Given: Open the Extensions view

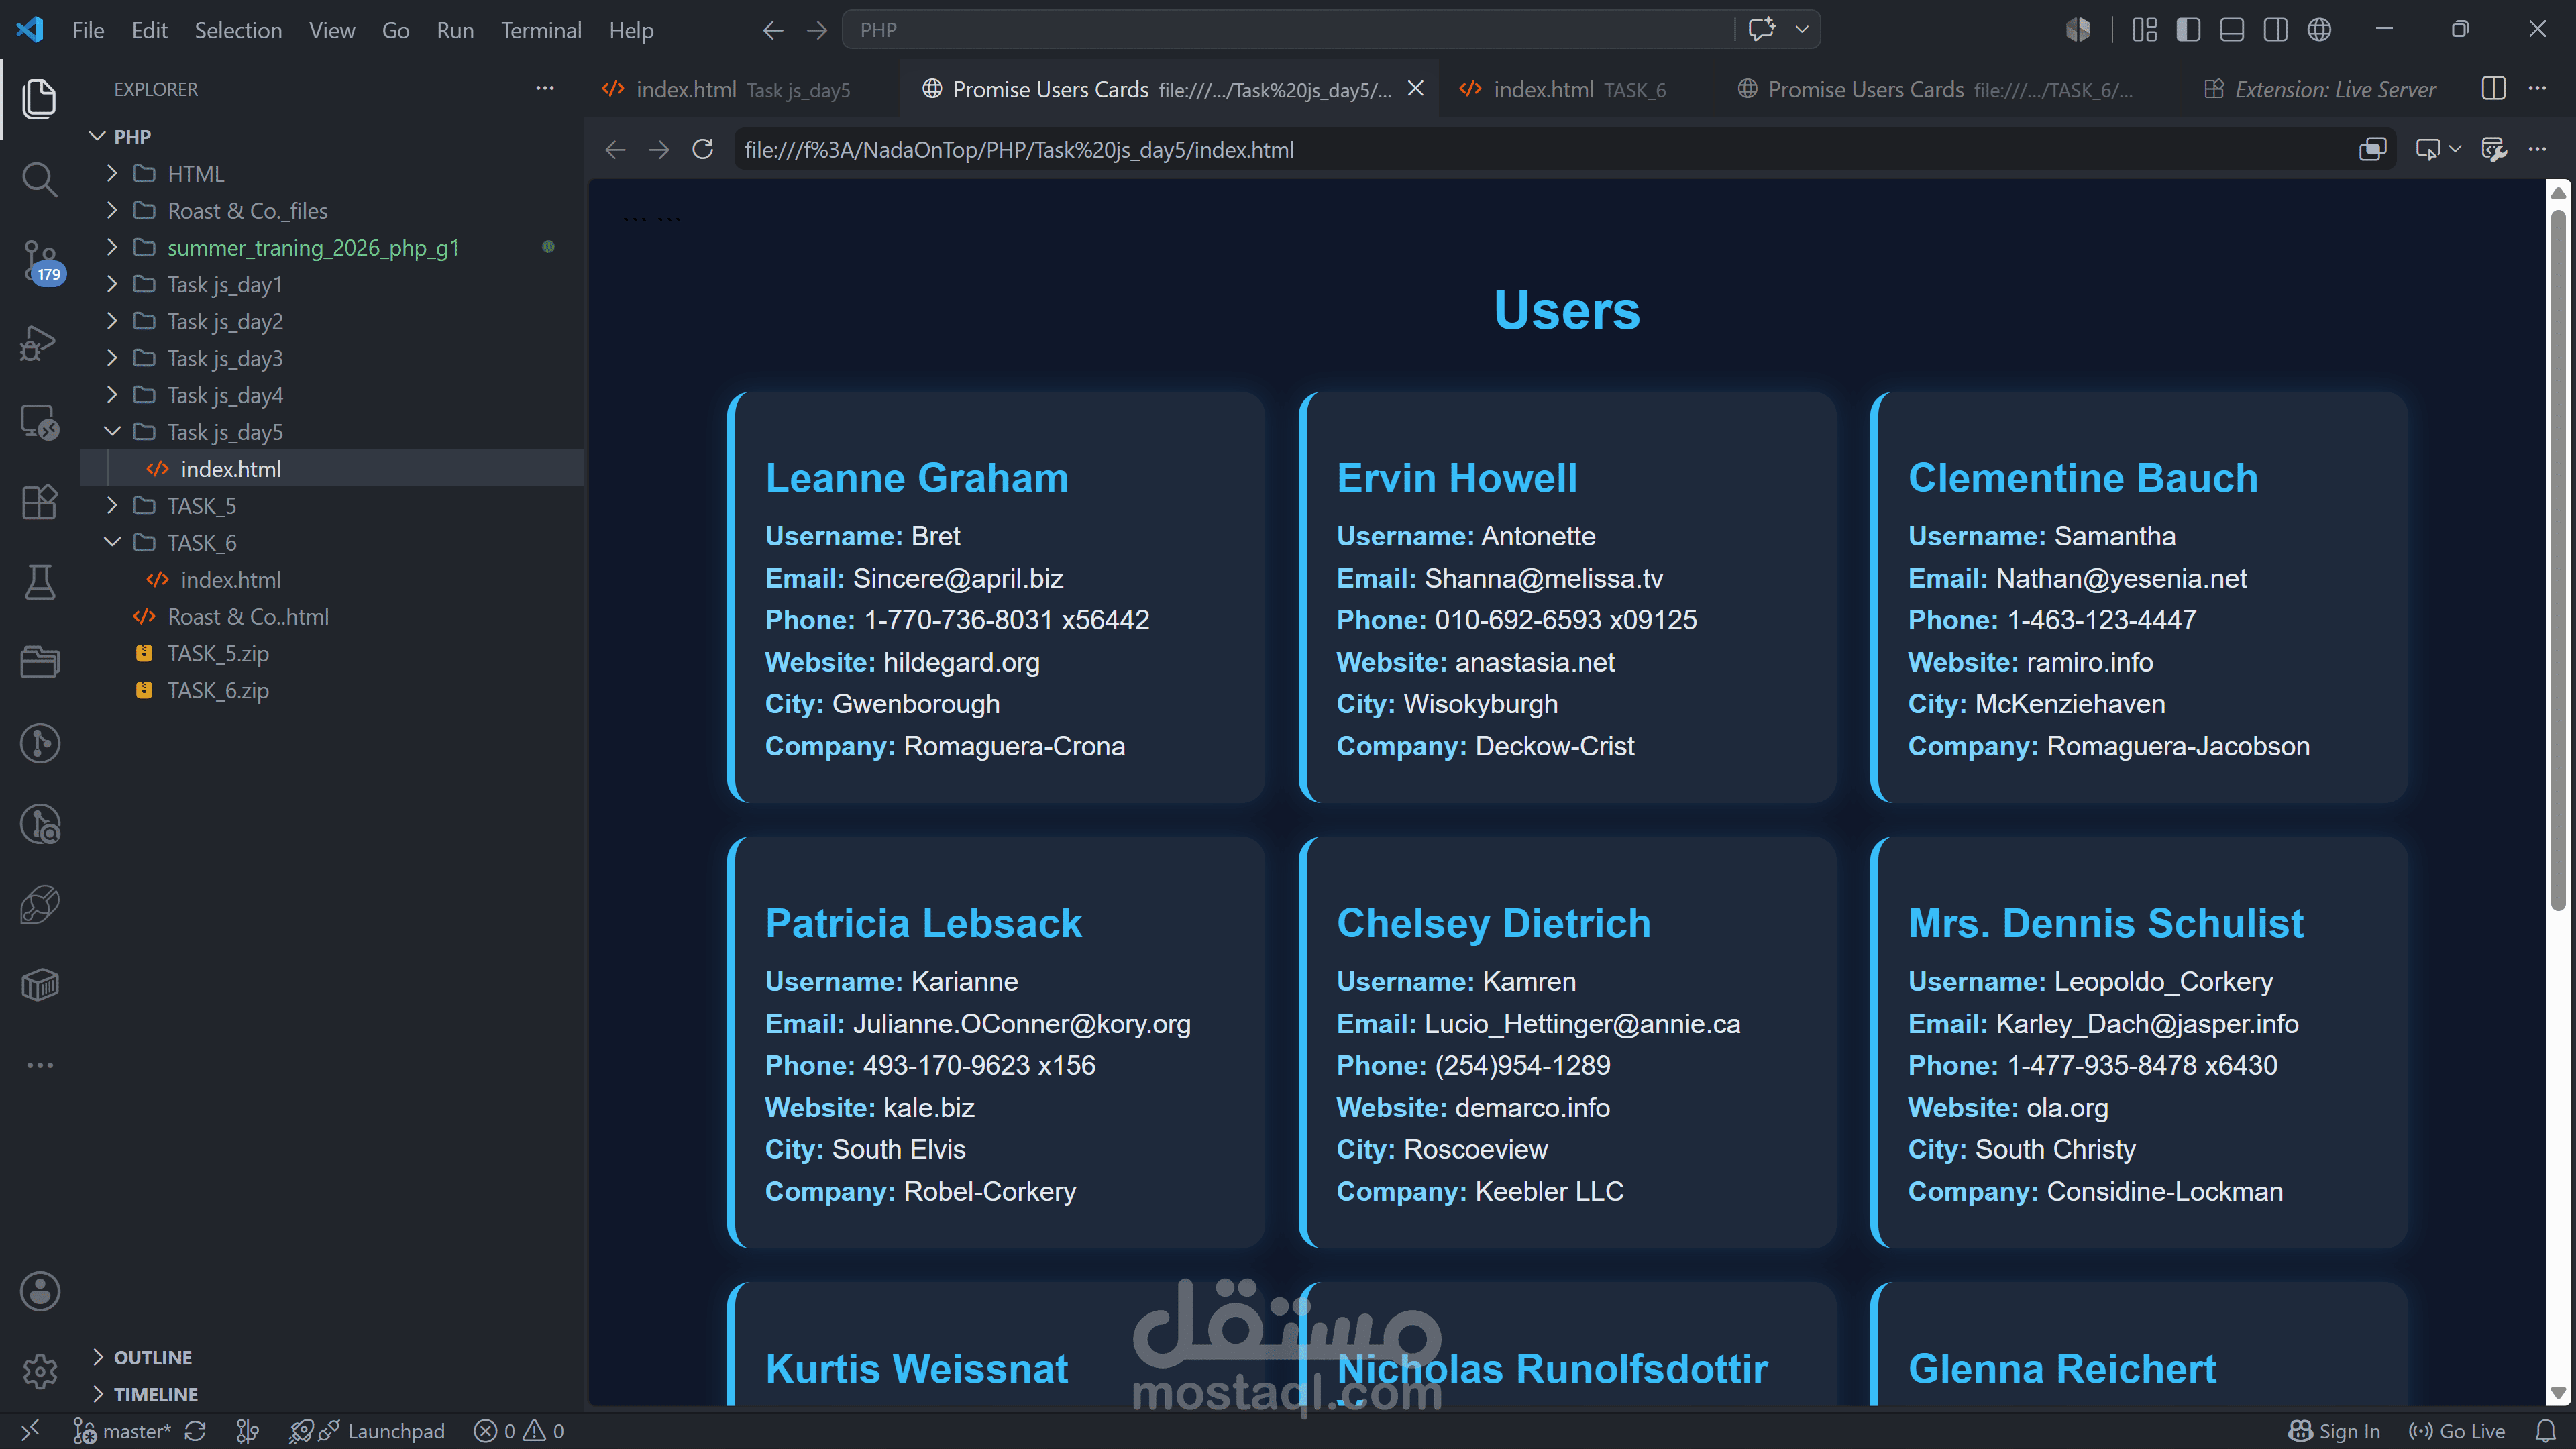Looking at the screenshot, I should point(39,502).
